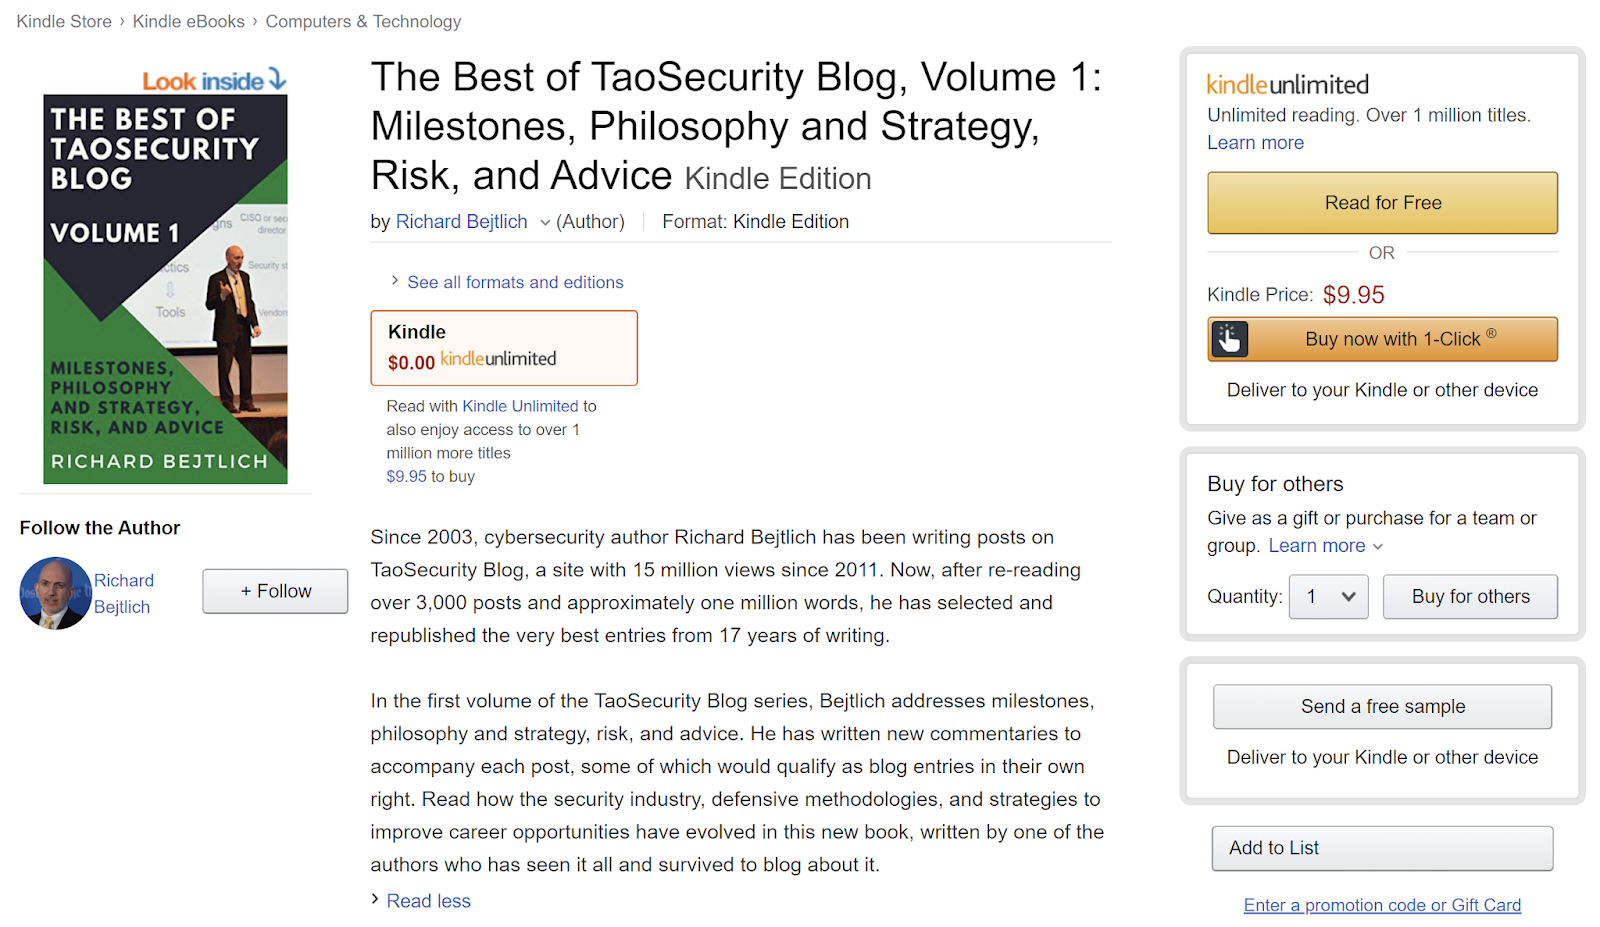Click the Kindle Unlimited logo in sidebar

click(1287, 85)
